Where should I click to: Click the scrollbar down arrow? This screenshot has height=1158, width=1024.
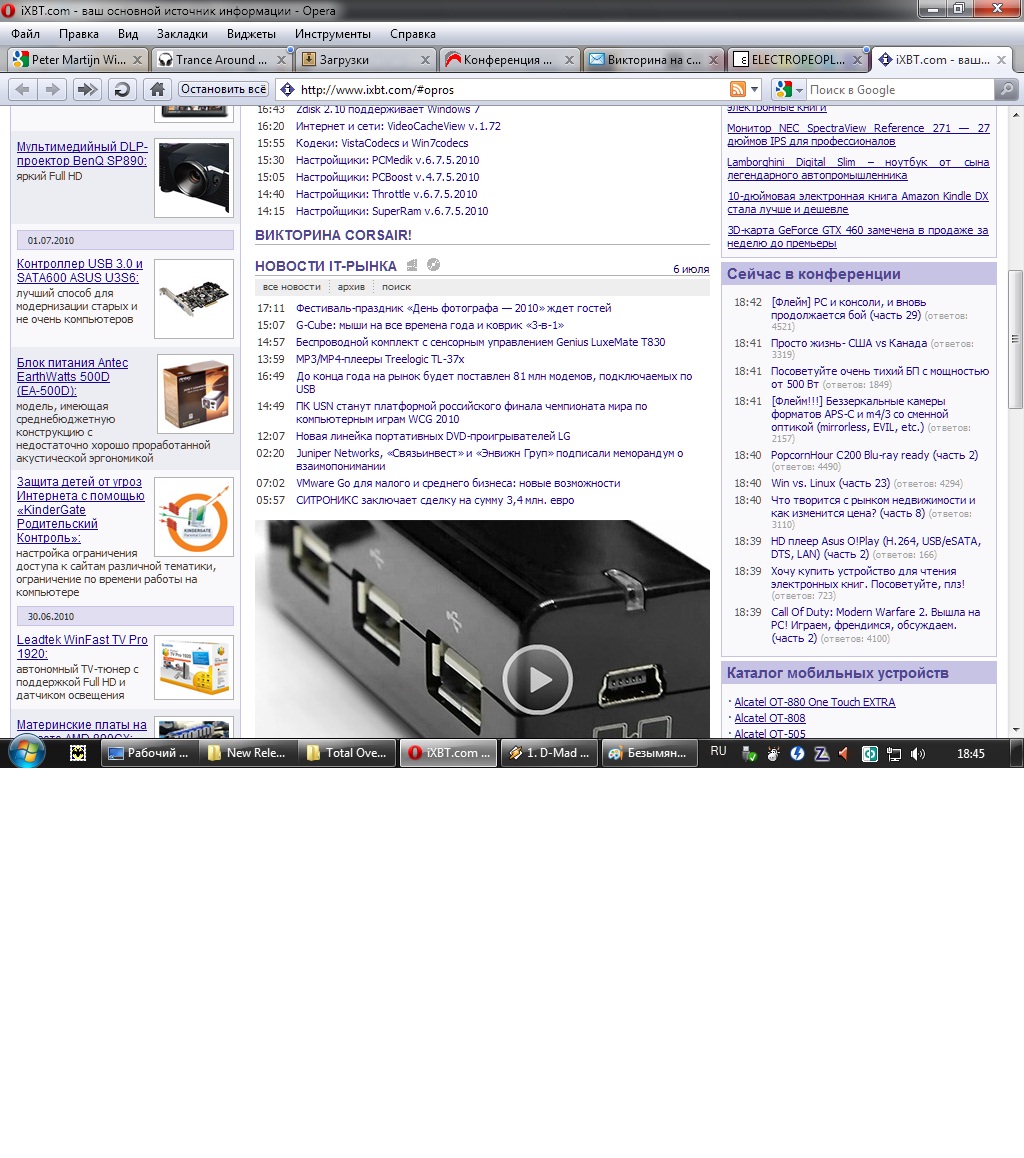pos(1016,730)
